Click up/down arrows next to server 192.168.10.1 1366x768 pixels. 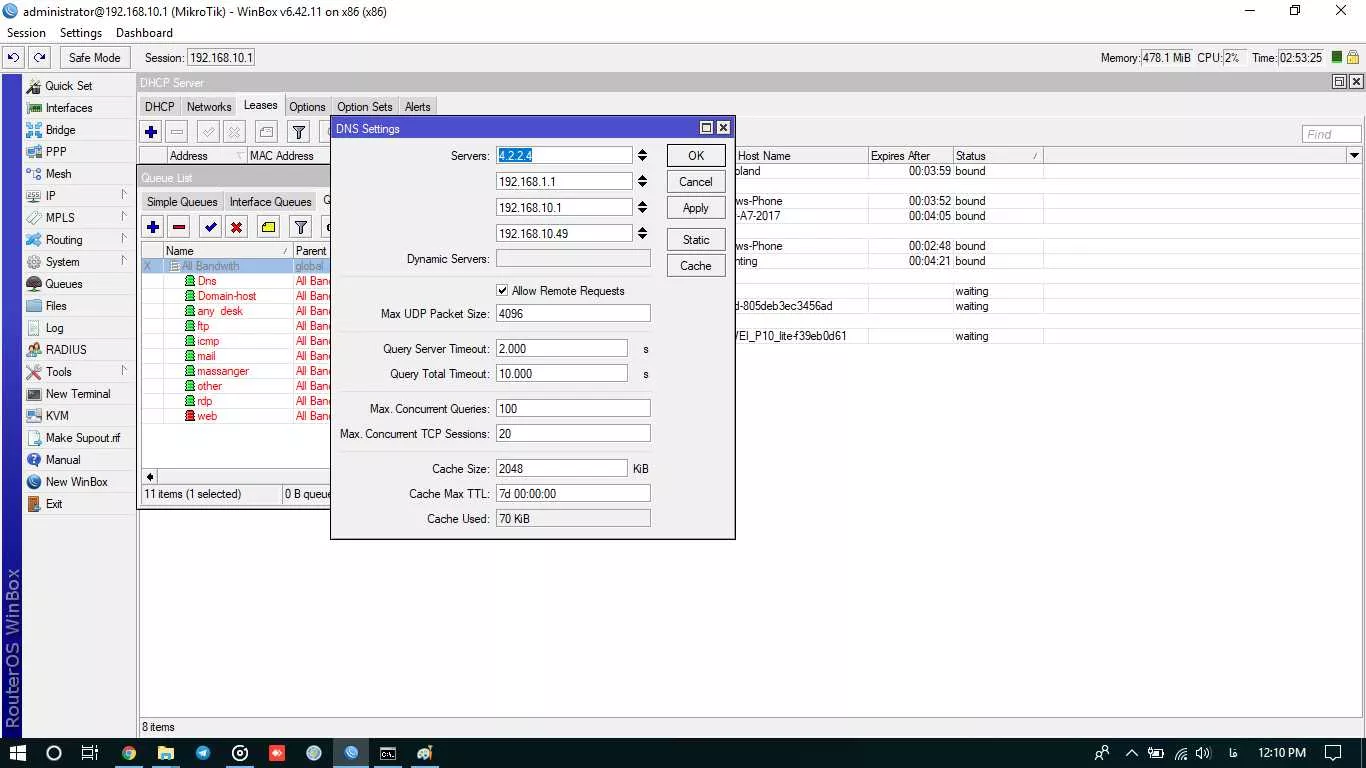642,207
